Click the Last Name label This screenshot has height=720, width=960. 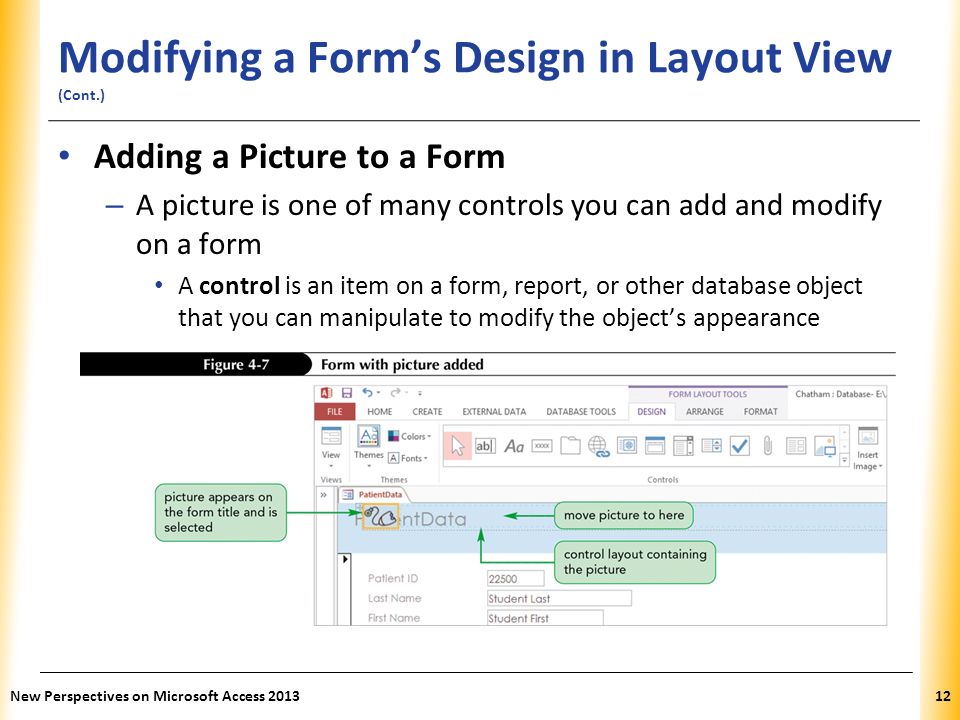click(x=394, y=598)
